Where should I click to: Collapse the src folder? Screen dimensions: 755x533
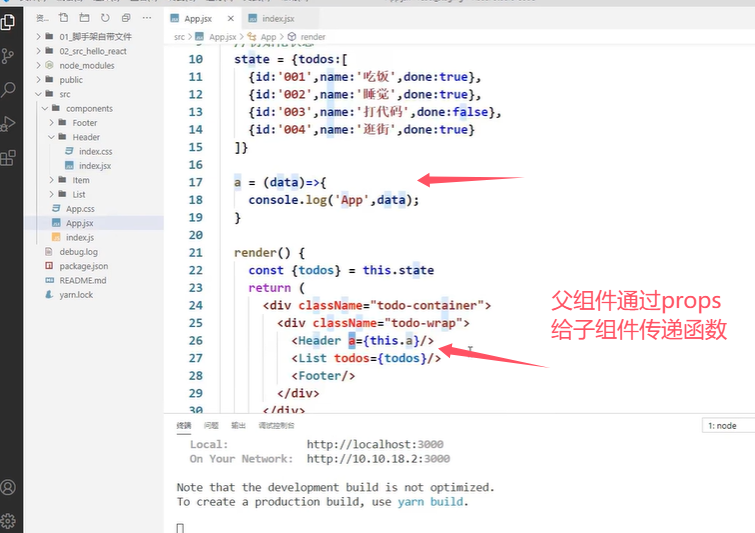pos(65,94)
